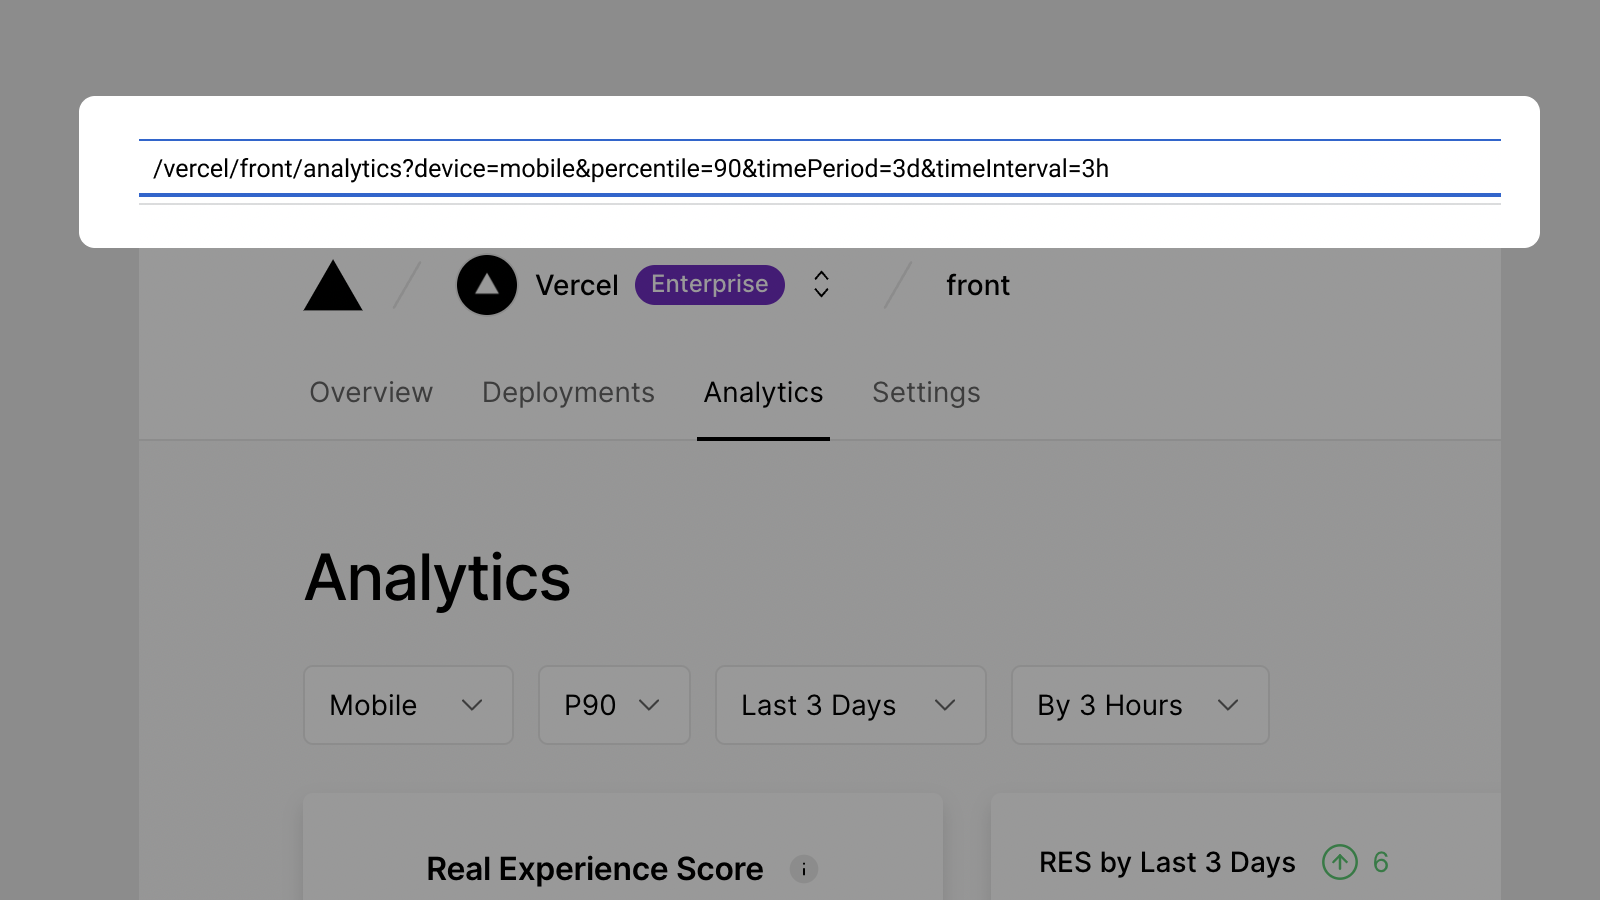This screenshot has height=900, width=1600.
Task: Expand the By 3 Hours interval selector
Action: (x=1139, y=705)
